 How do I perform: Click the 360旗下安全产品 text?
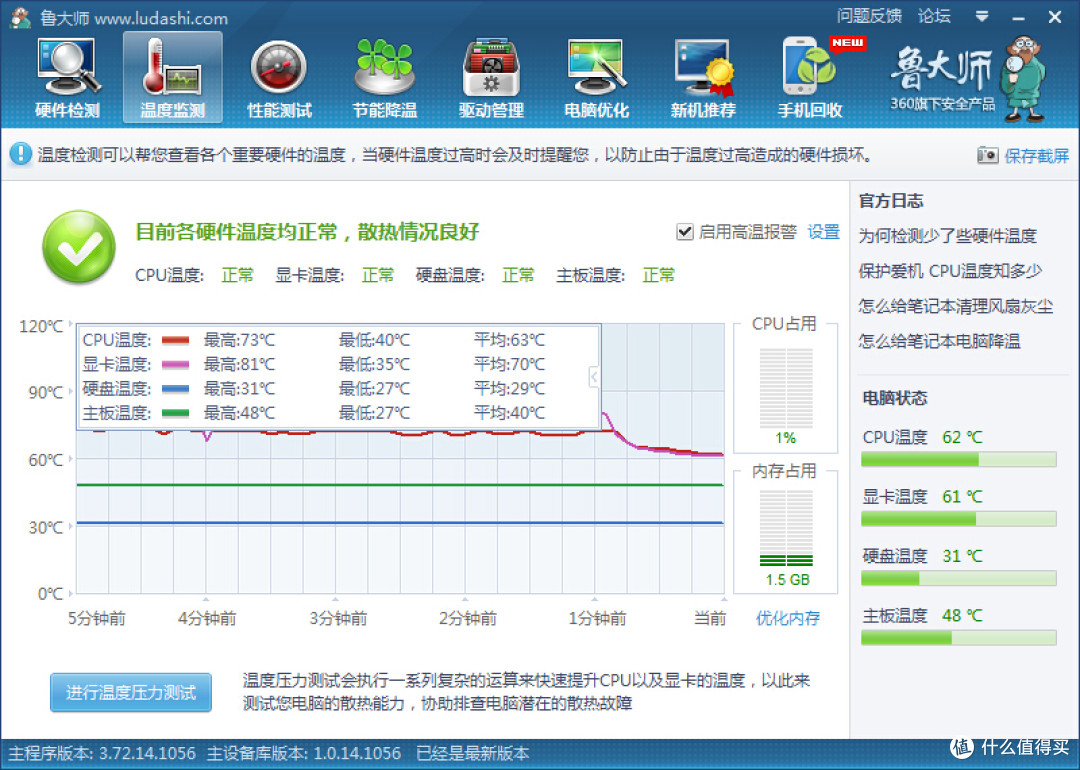(942, 104)
